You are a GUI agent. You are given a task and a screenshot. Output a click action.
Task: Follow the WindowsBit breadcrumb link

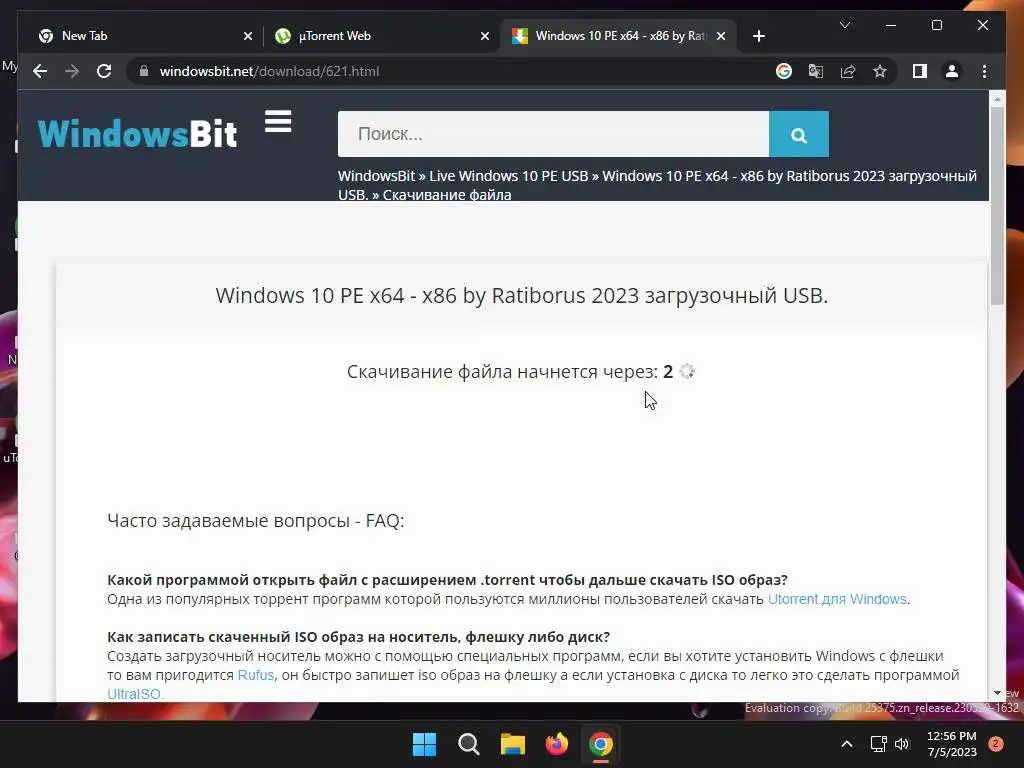[x=376, y=176]
